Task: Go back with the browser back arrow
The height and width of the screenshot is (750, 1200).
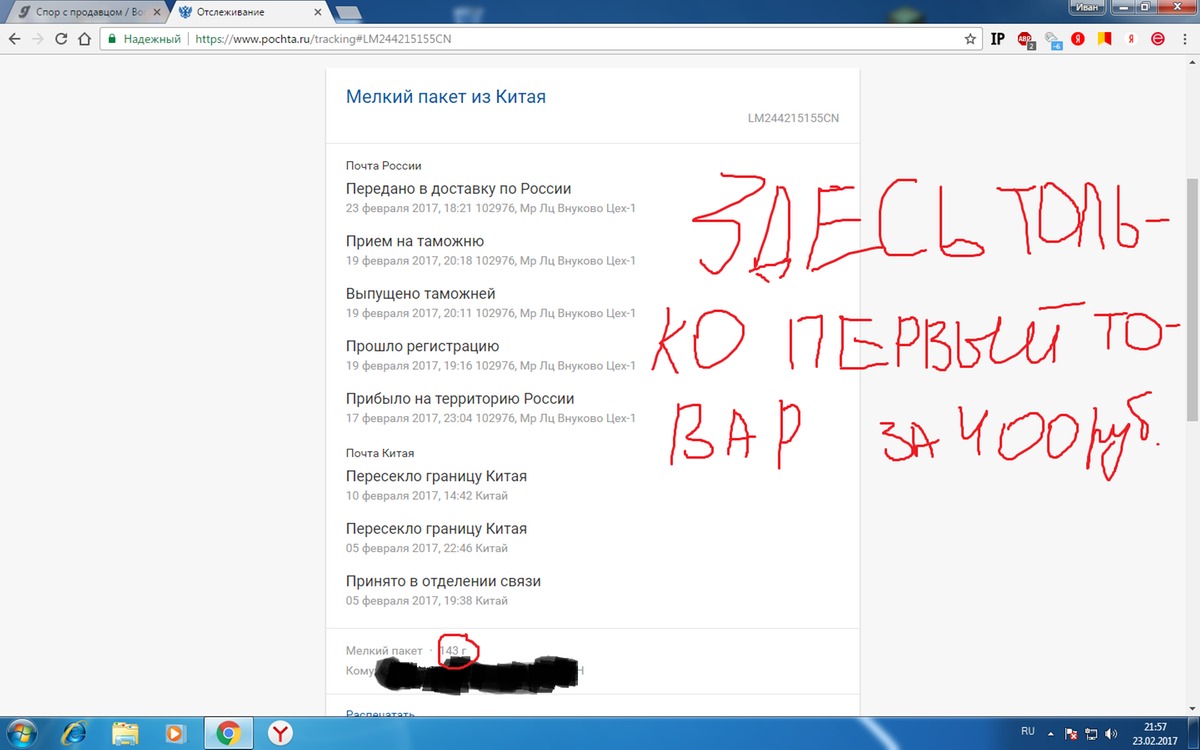Action: [14, 39]
